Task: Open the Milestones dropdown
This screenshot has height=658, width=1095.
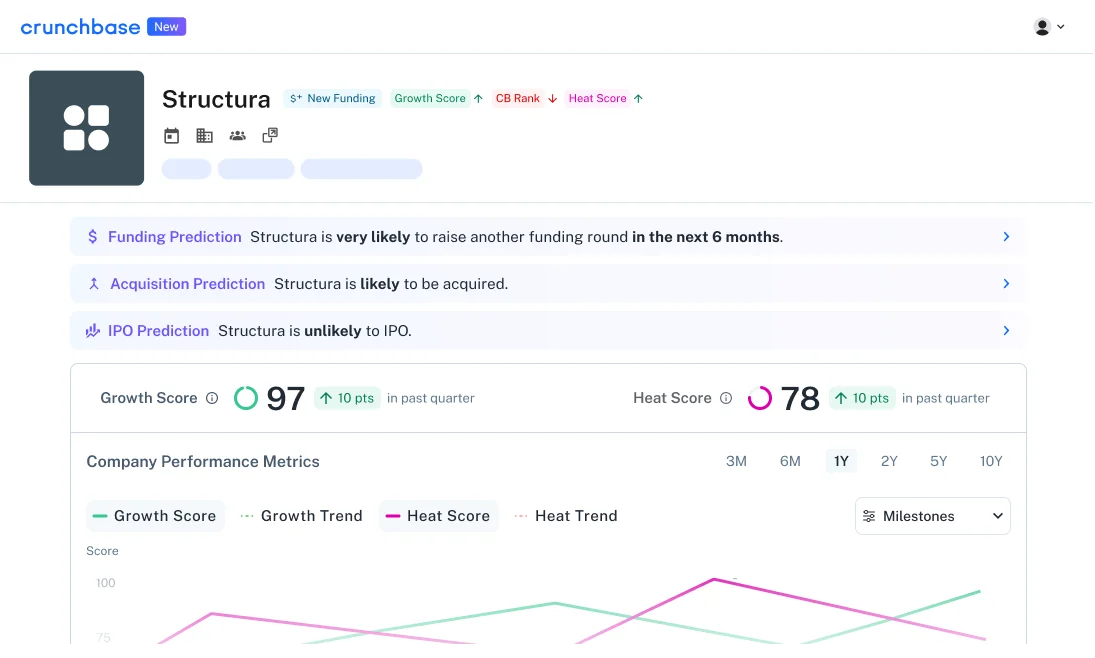Action: click(933, 516)
